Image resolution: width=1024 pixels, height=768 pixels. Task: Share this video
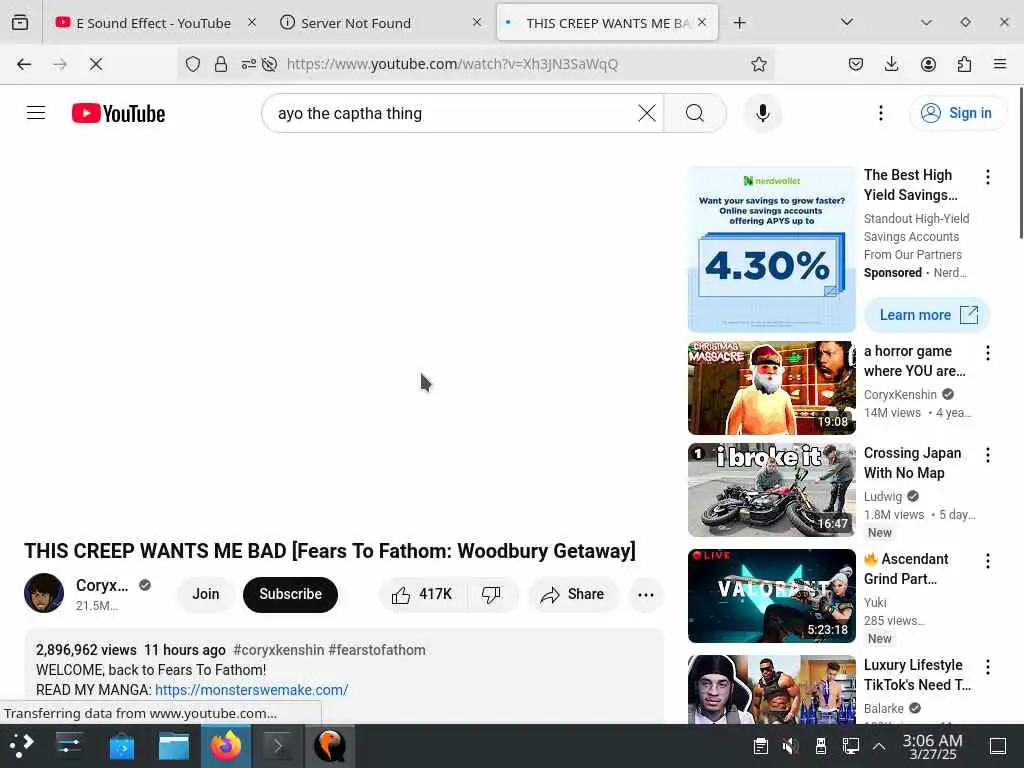[573, 594]
